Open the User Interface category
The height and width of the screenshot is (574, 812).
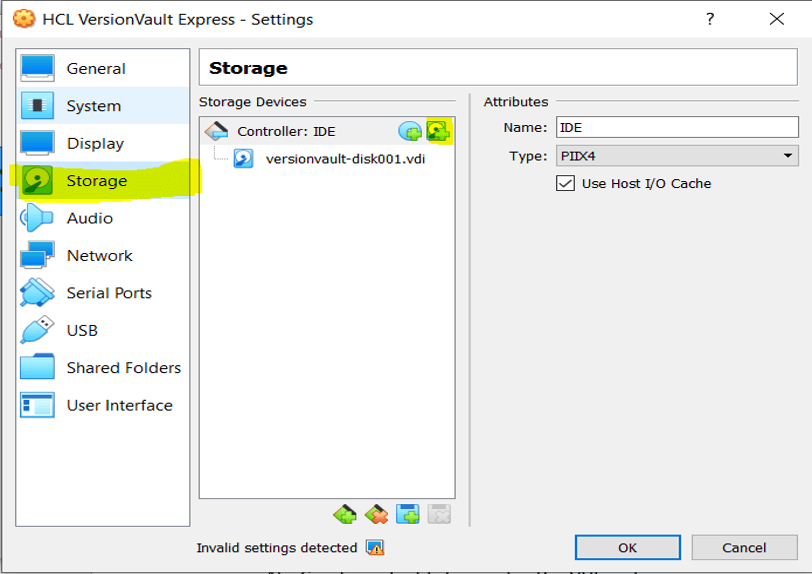[x=103, y=405]
